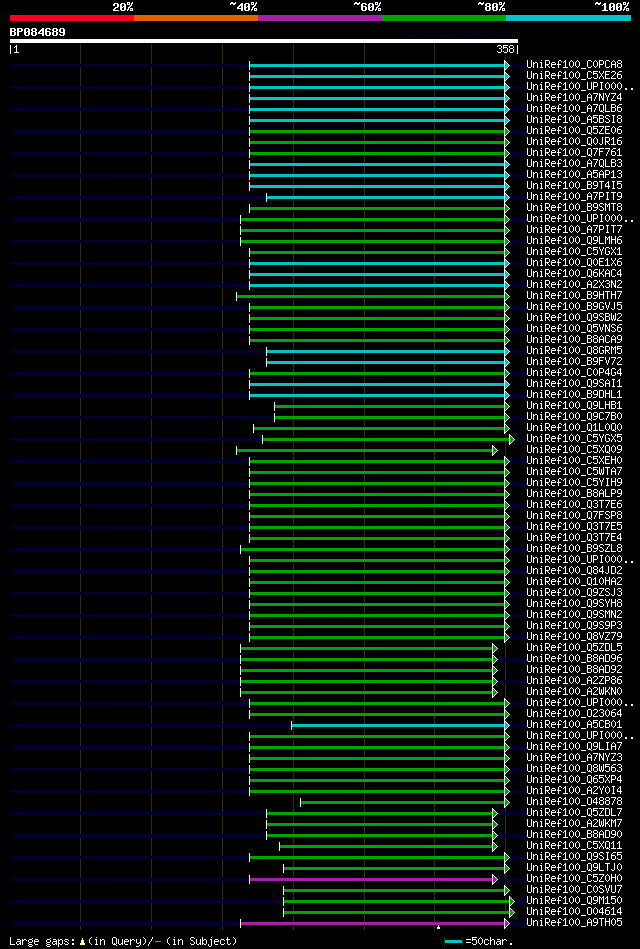Select the UniRef100_O04614 label
Image resolution: width=640 pixels, height=949 pixels.
574,912
